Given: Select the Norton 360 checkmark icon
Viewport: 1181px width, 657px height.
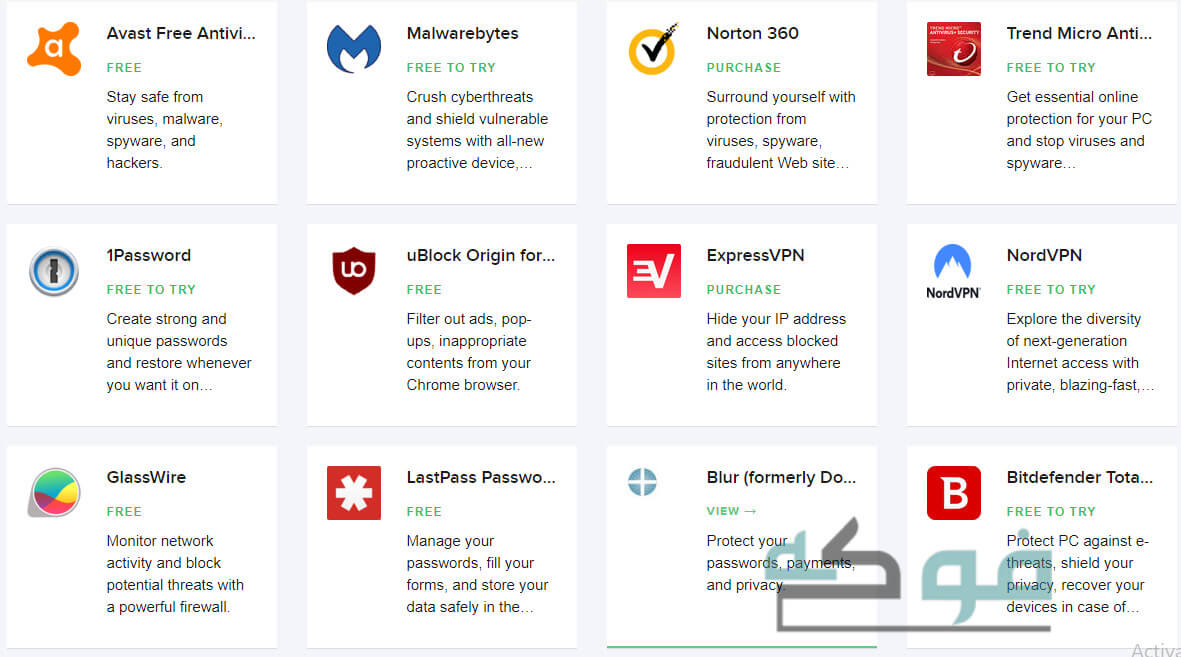Looking at the screenshot, I should click(653, 49).
